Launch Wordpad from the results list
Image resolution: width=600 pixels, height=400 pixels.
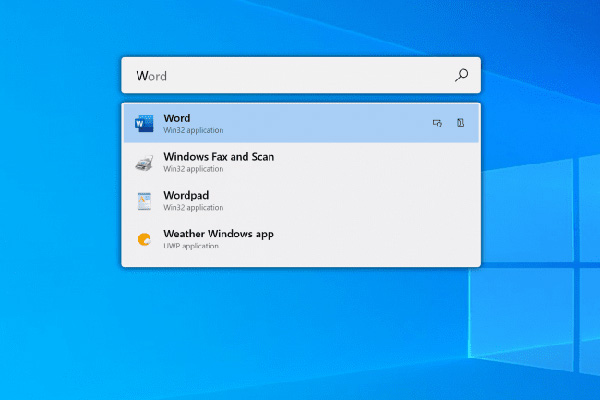301,201
